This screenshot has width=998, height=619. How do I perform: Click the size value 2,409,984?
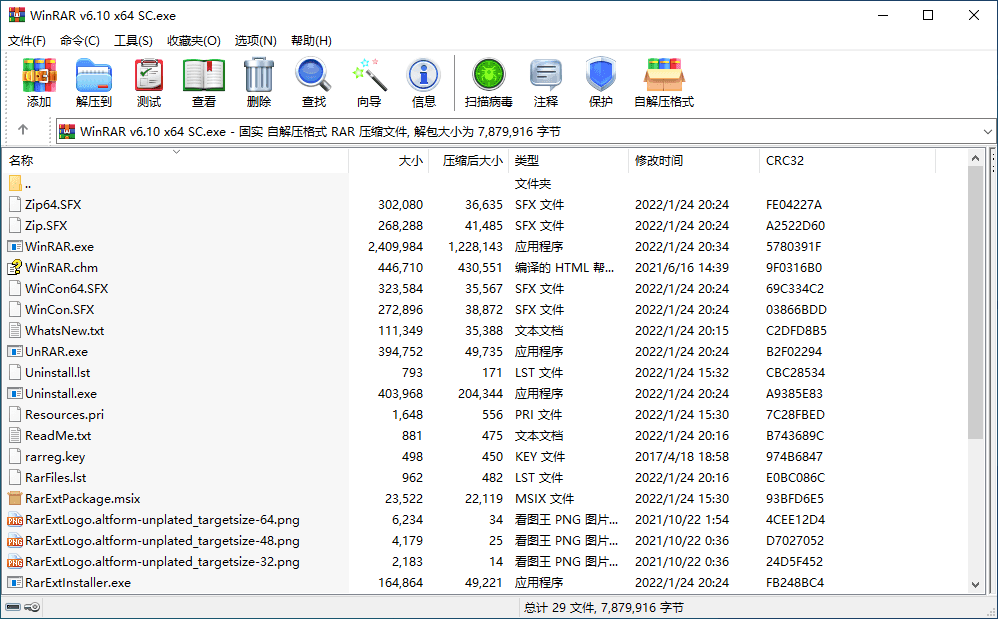point(395,246)
